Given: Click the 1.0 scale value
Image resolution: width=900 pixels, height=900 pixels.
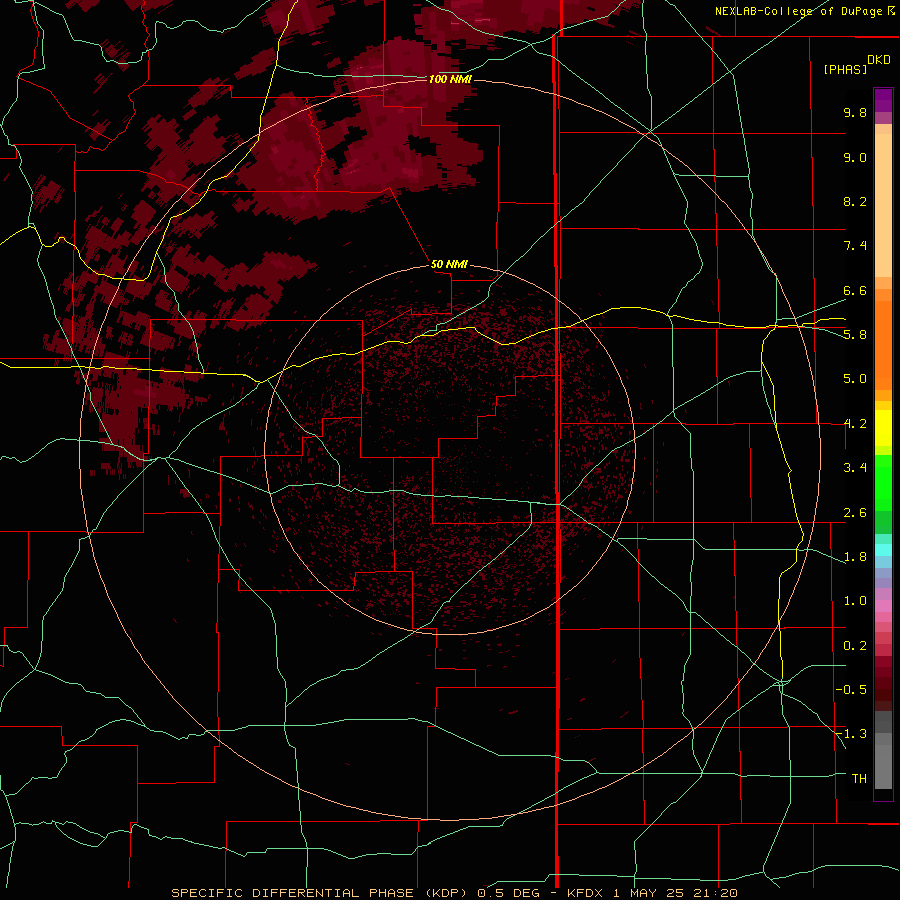Looking at the screenshot, I should (x=855, y=601).
